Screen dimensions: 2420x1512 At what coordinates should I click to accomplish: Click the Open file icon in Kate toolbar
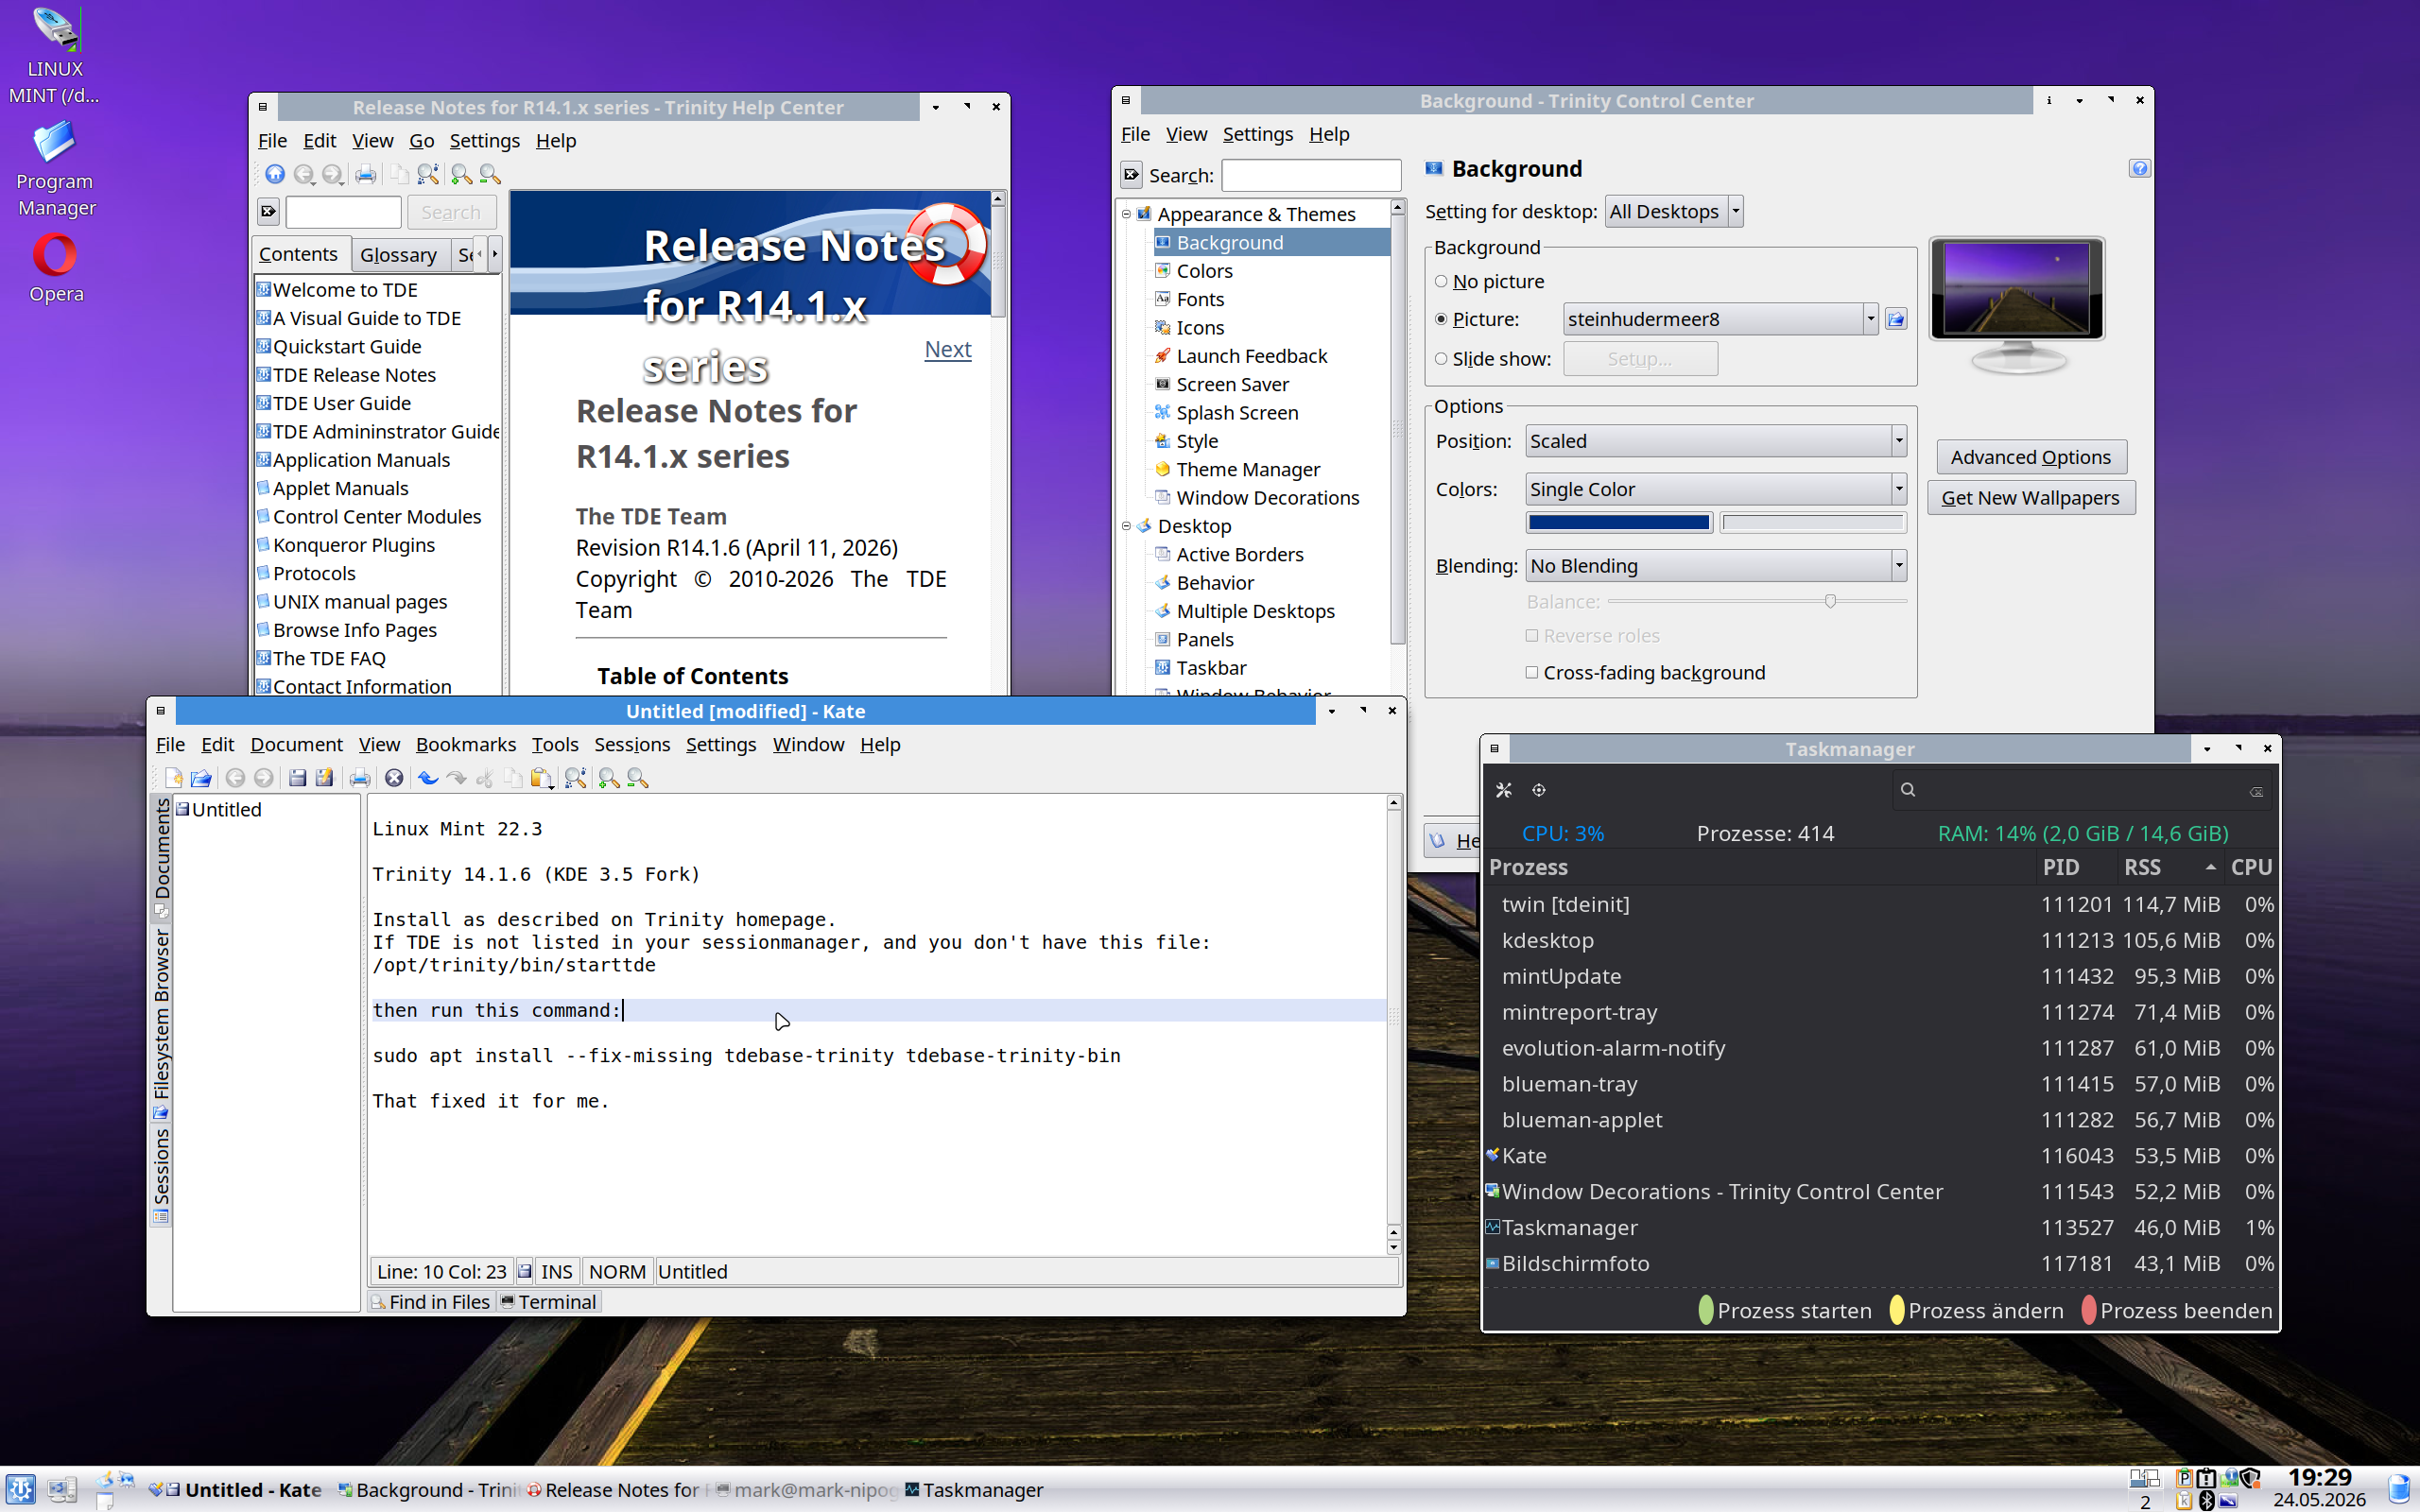tap(201, 778)
